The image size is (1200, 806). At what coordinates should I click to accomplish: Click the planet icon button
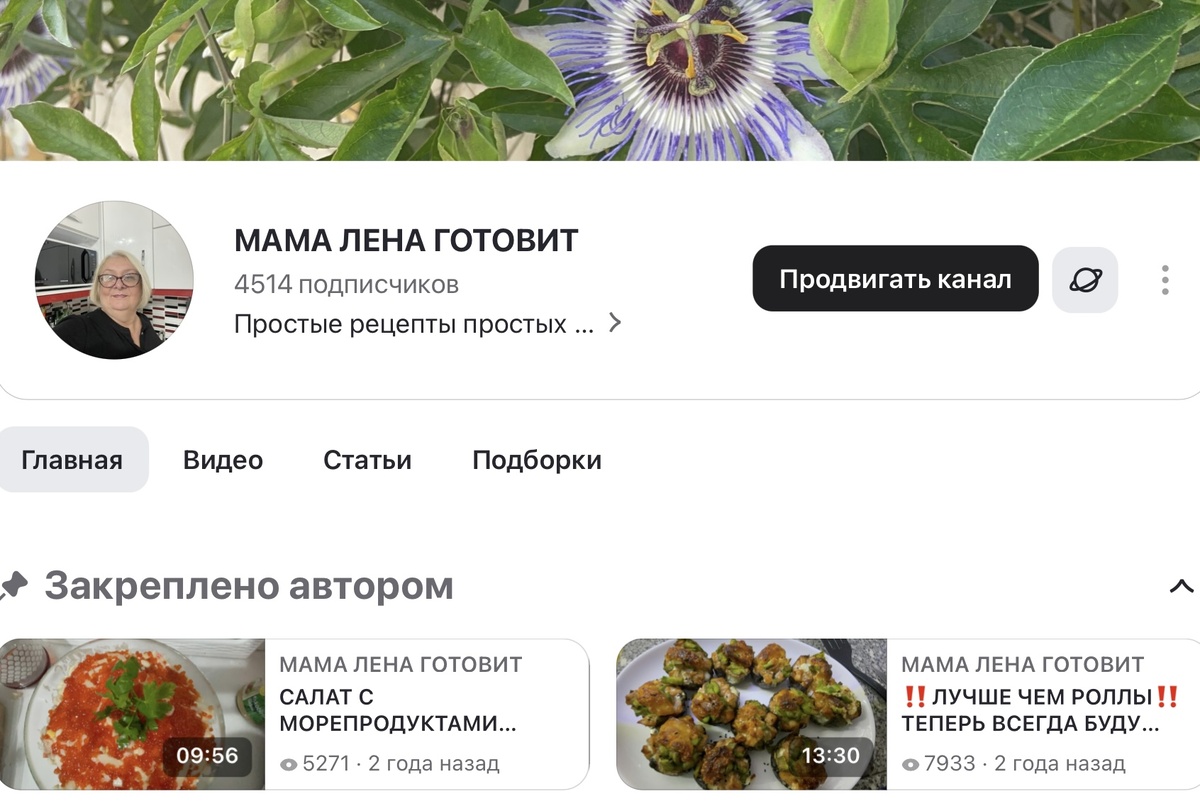tap(1085, 280)
